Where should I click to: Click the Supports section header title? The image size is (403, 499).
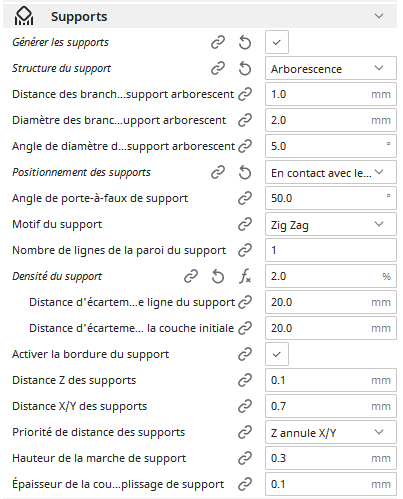click(79, 17)
